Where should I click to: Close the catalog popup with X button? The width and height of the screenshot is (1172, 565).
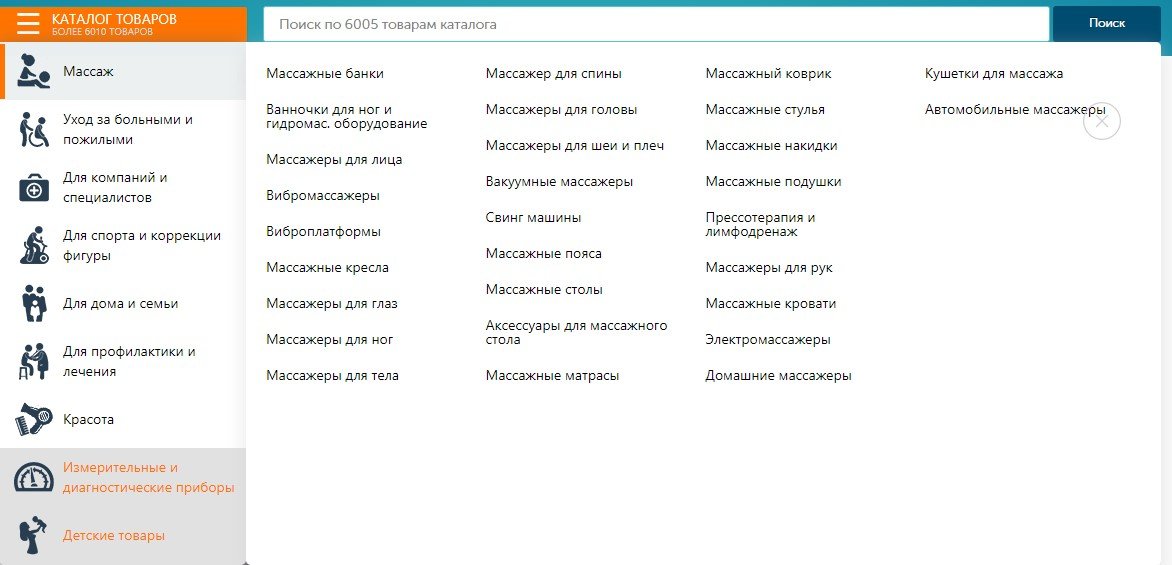[x=1102, y=121]
